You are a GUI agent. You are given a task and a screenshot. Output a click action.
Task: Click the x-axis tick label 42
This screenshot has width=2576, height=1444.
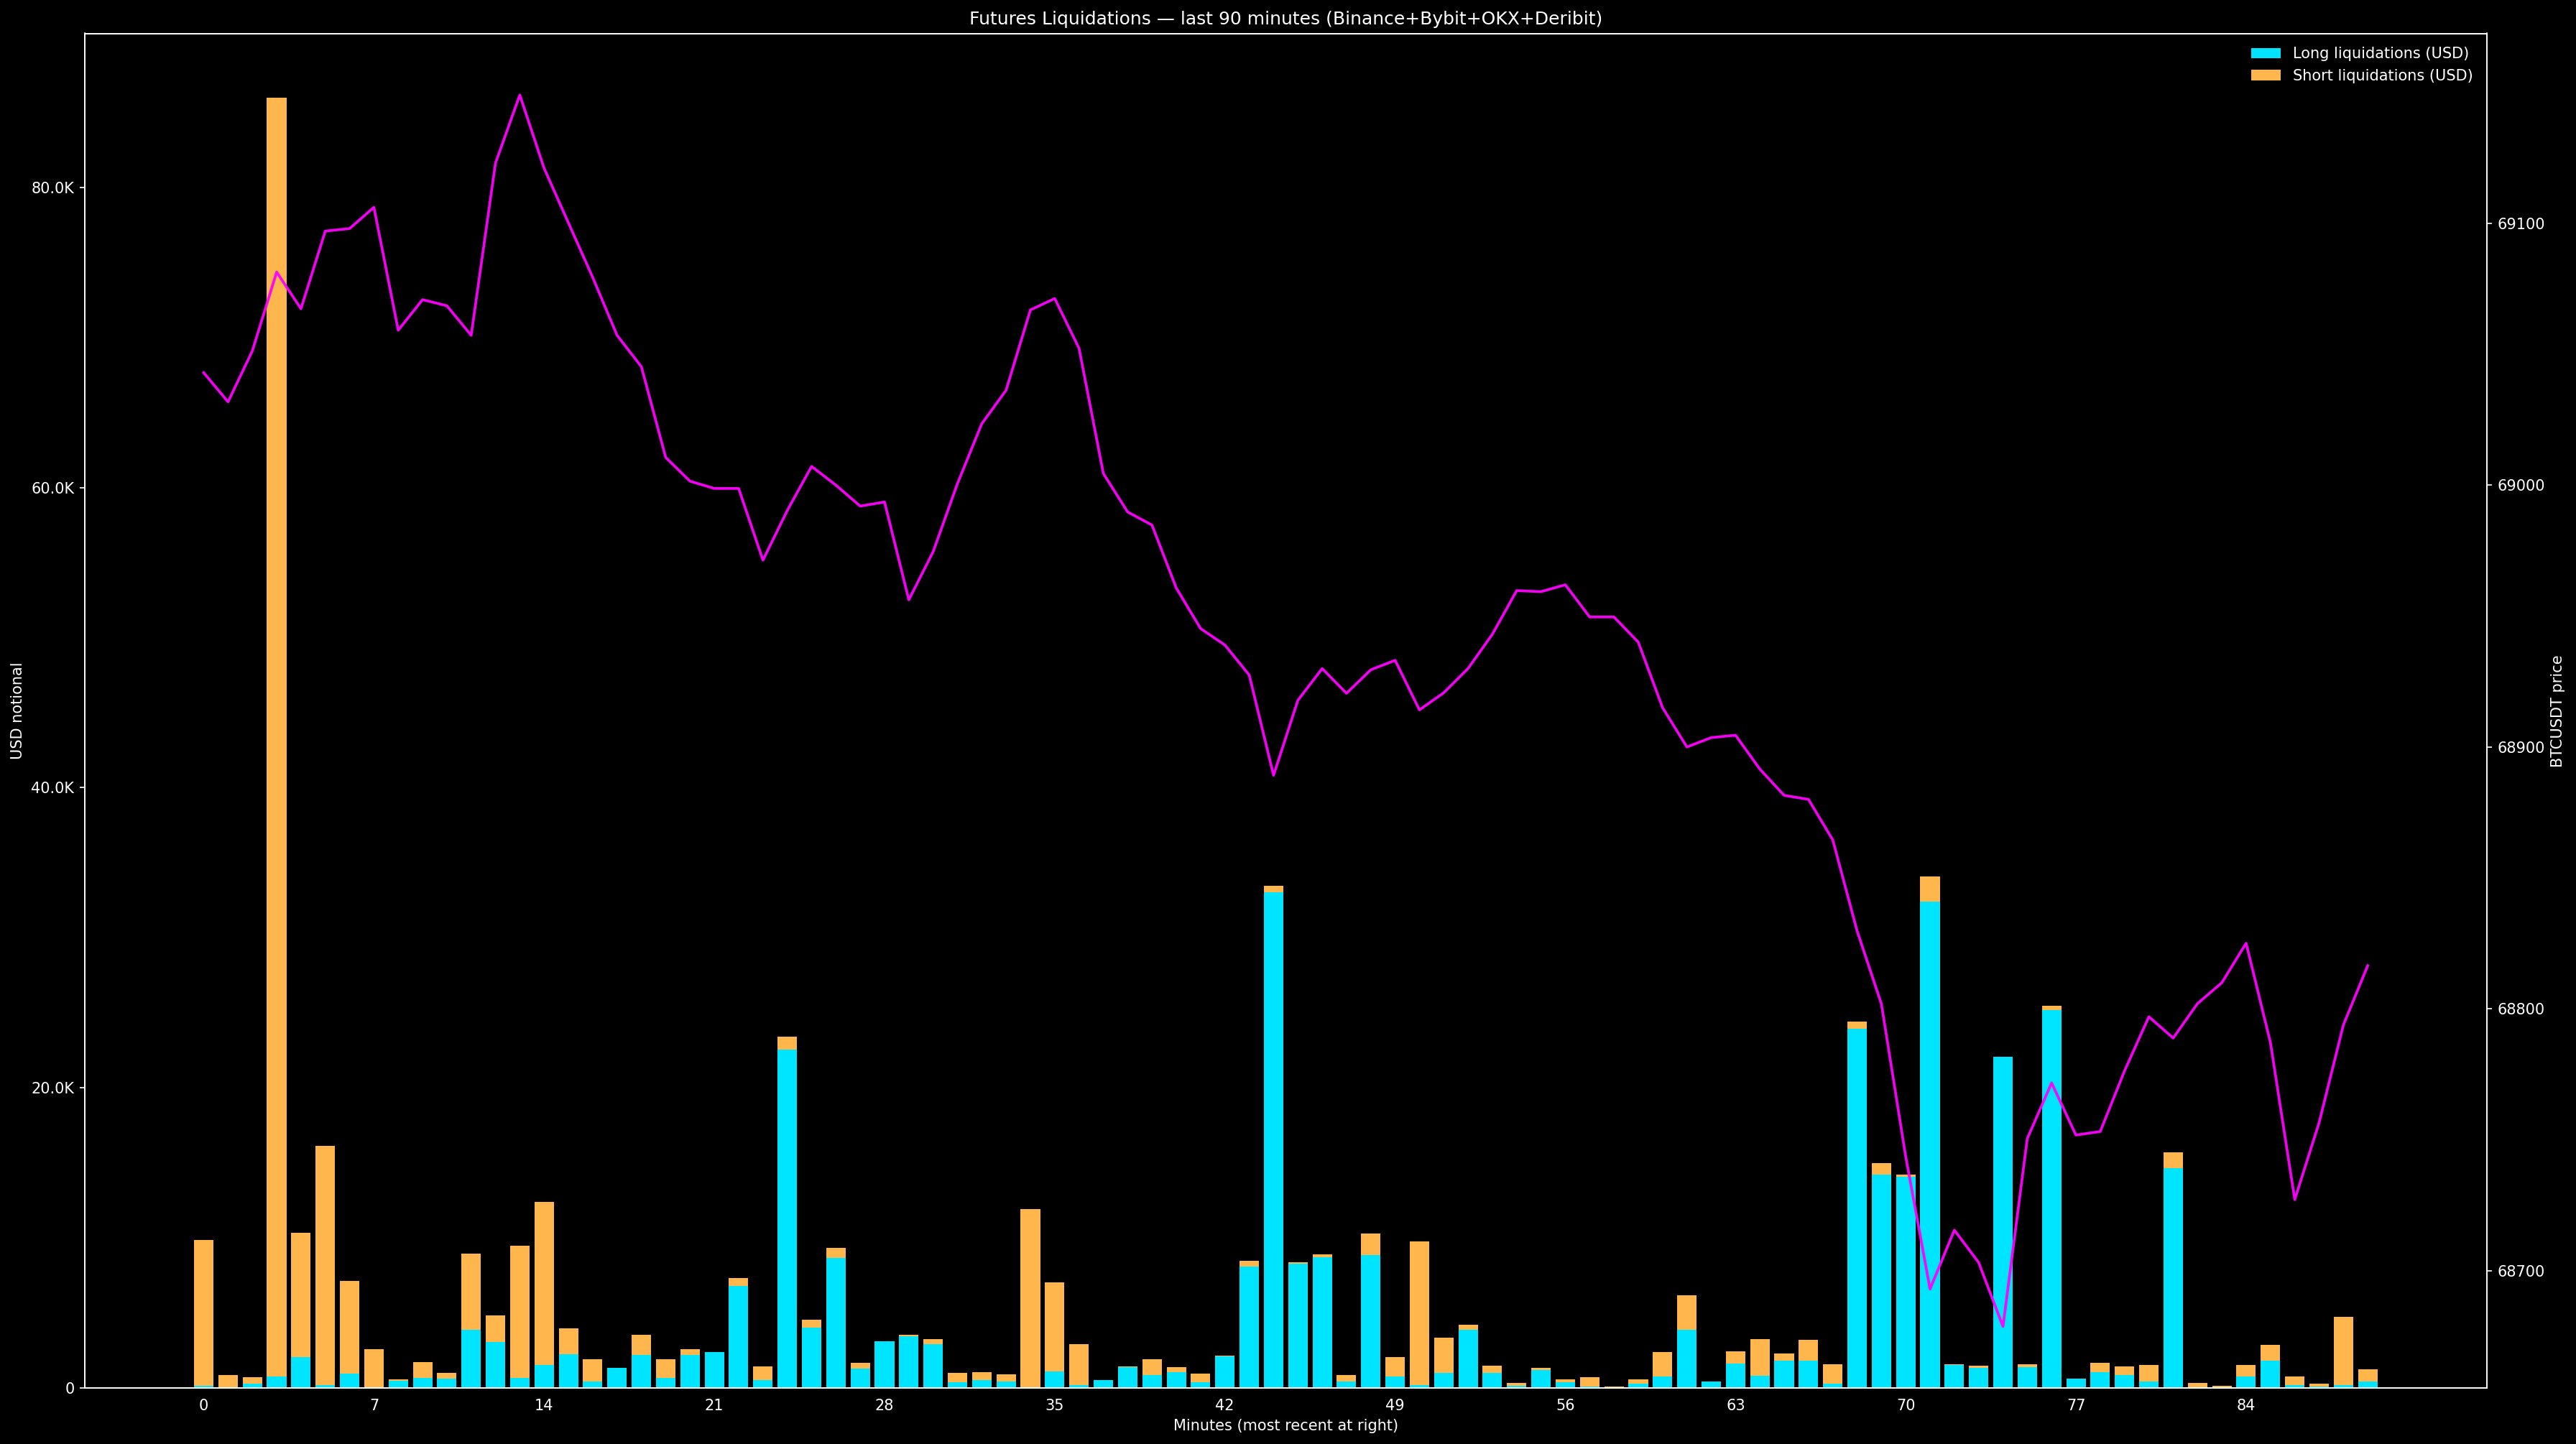[x=1224, y=1405]
